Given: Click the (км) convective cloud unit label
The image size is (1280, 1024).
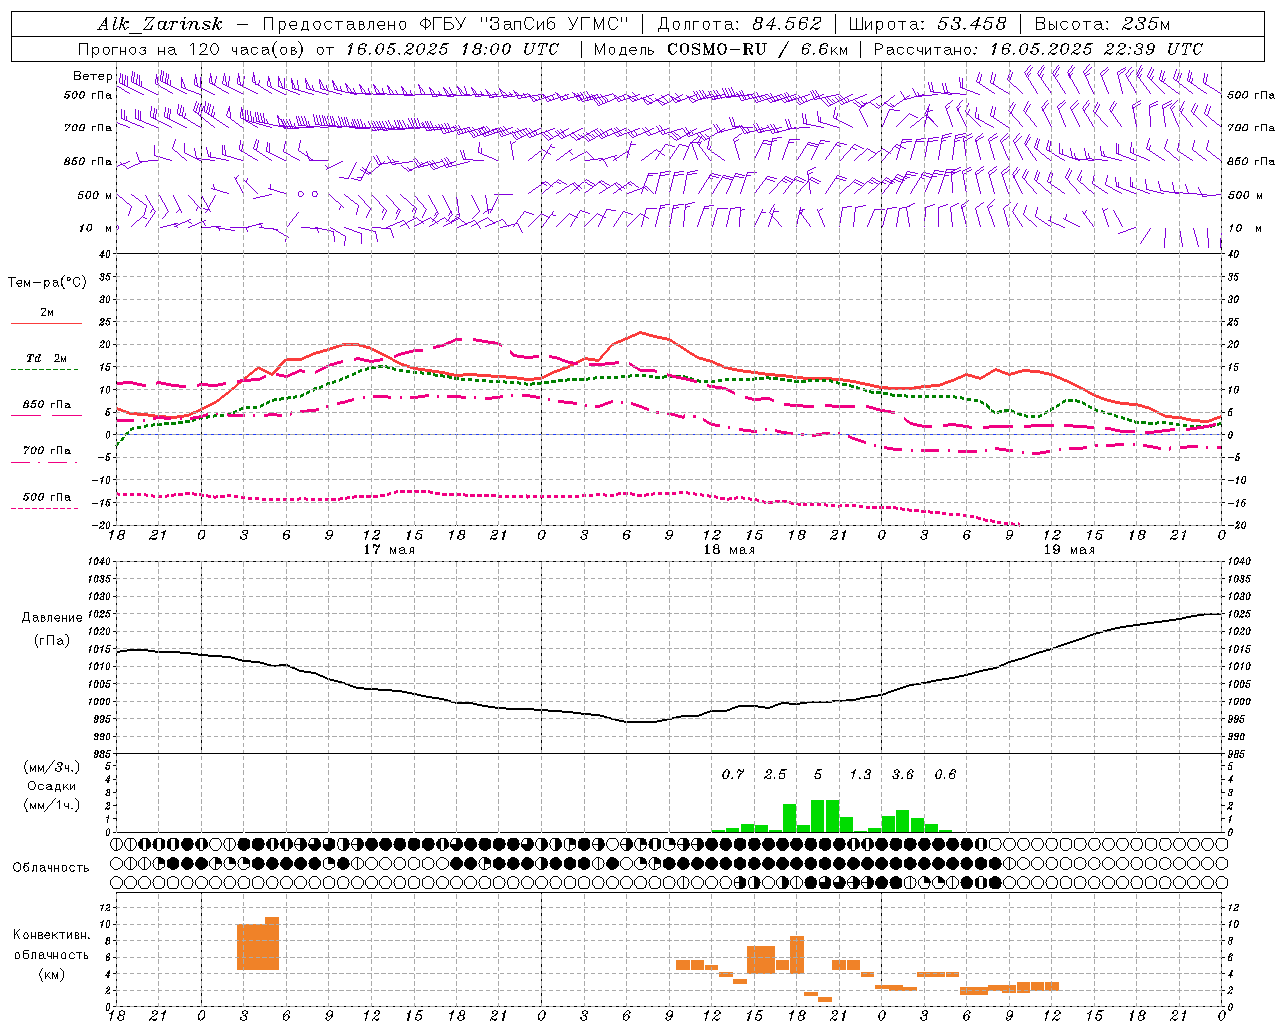Looking at the screenshot, I should pos(52,973).
